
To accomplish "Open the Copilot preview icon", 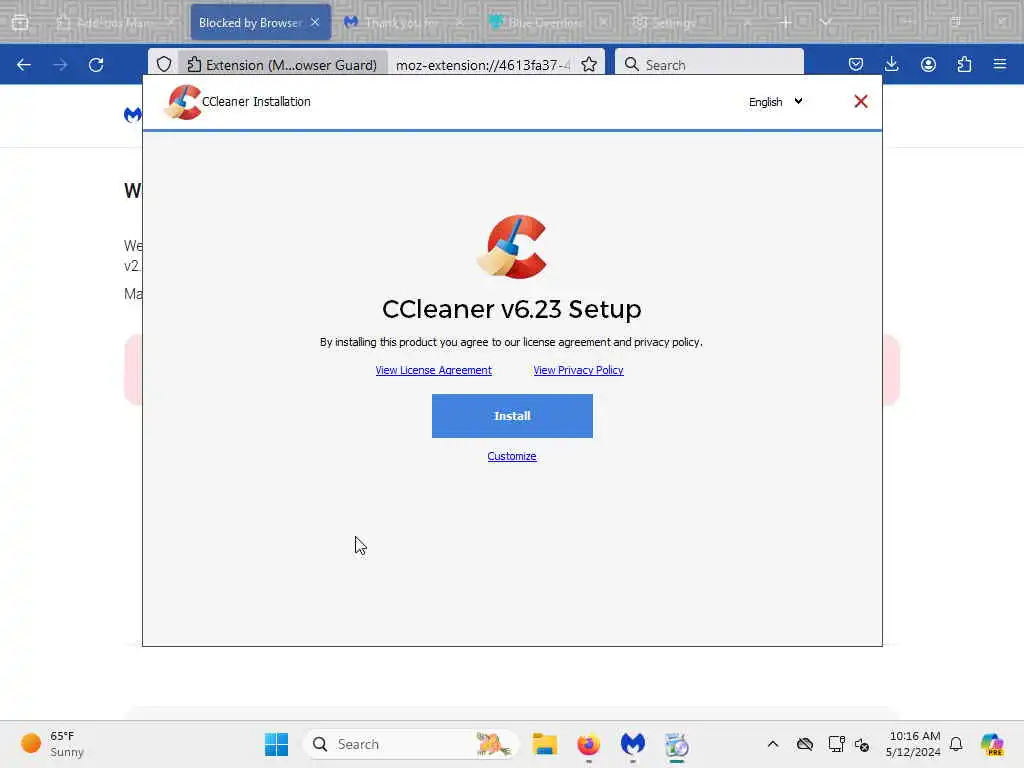I will 992,744.
